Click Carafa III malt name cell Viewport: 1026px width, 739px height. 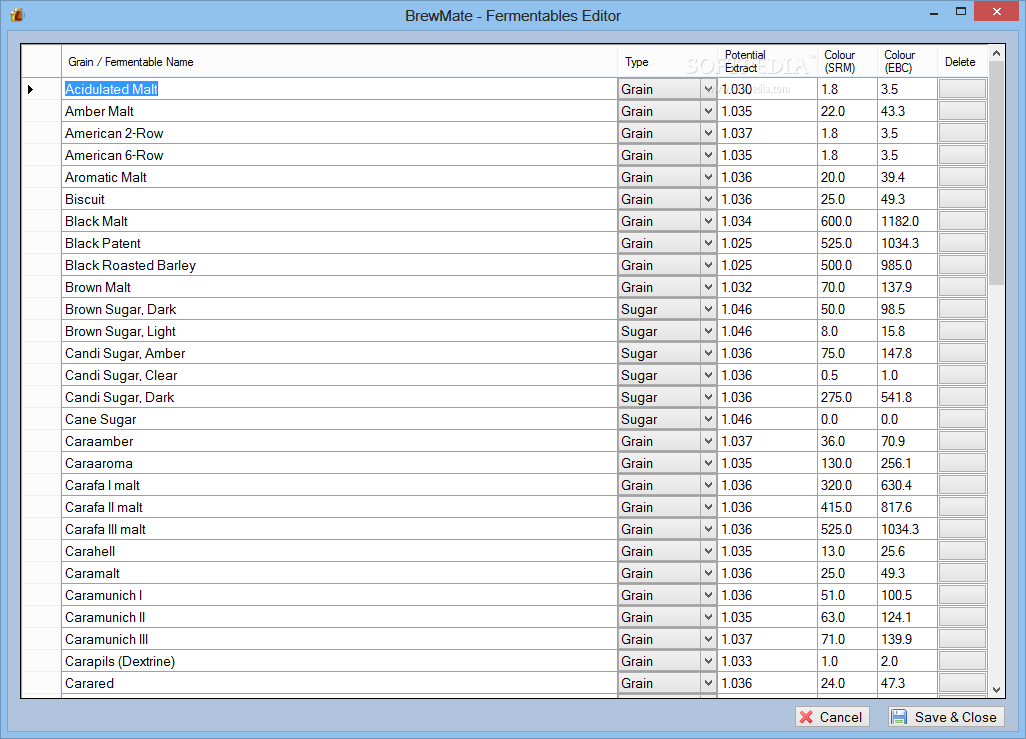[339, 530]
